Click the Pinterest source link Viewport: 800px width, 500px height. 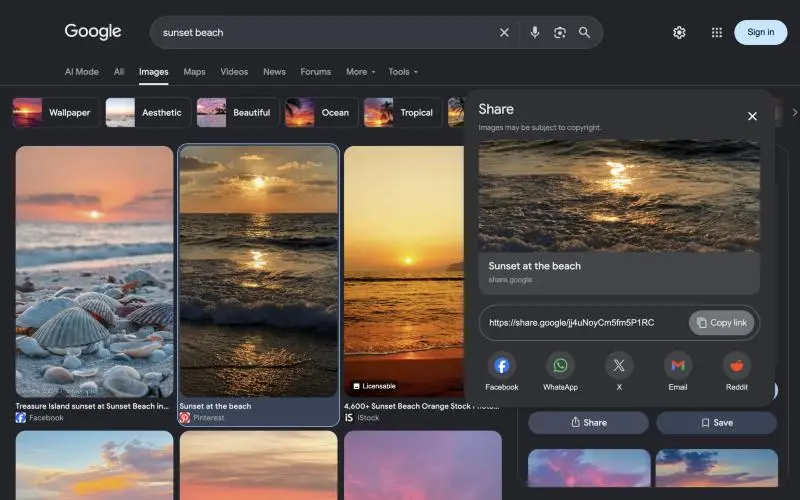pos(202,418)
